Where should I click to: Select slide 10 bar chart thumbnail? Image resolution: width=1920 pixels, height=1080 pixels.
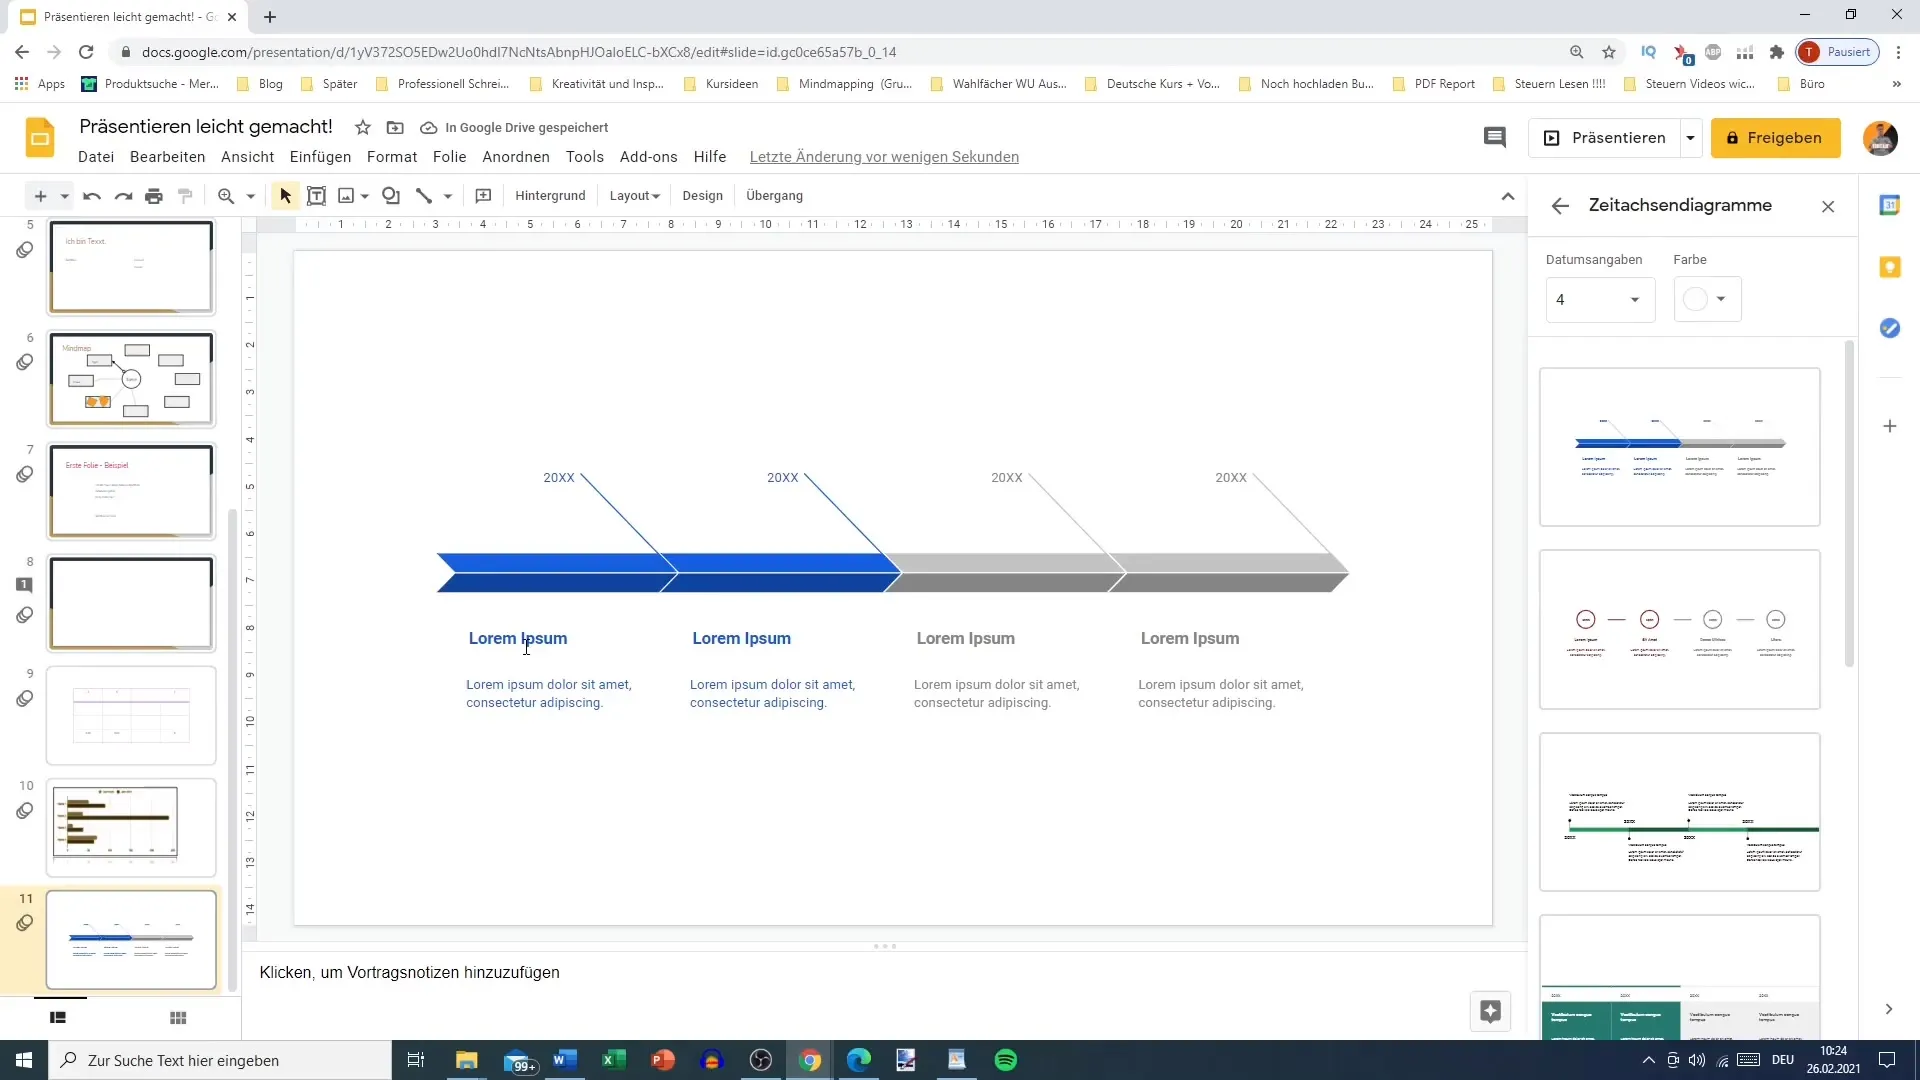pos(131,827)
